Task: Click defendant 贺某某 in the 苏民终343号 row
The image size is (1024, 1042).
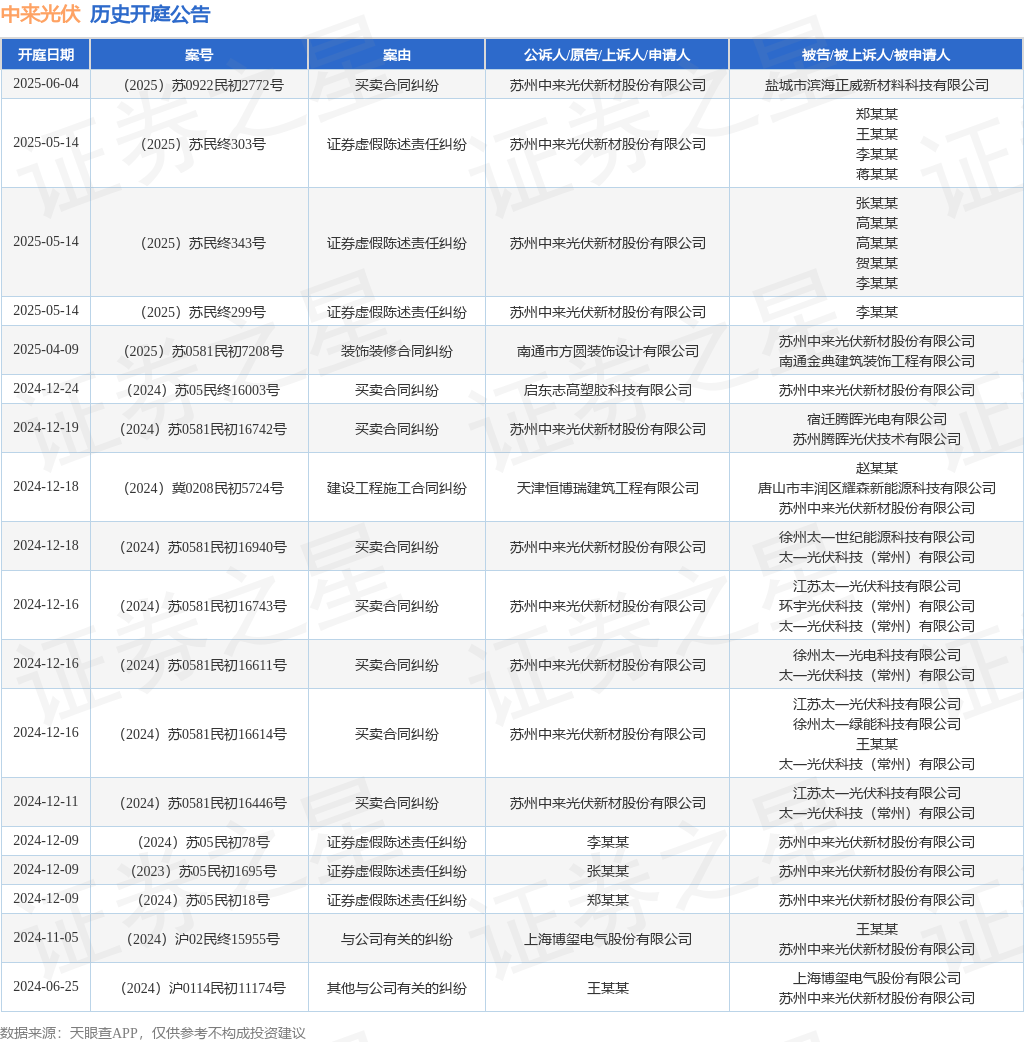Action: click(x=876, y=263)
